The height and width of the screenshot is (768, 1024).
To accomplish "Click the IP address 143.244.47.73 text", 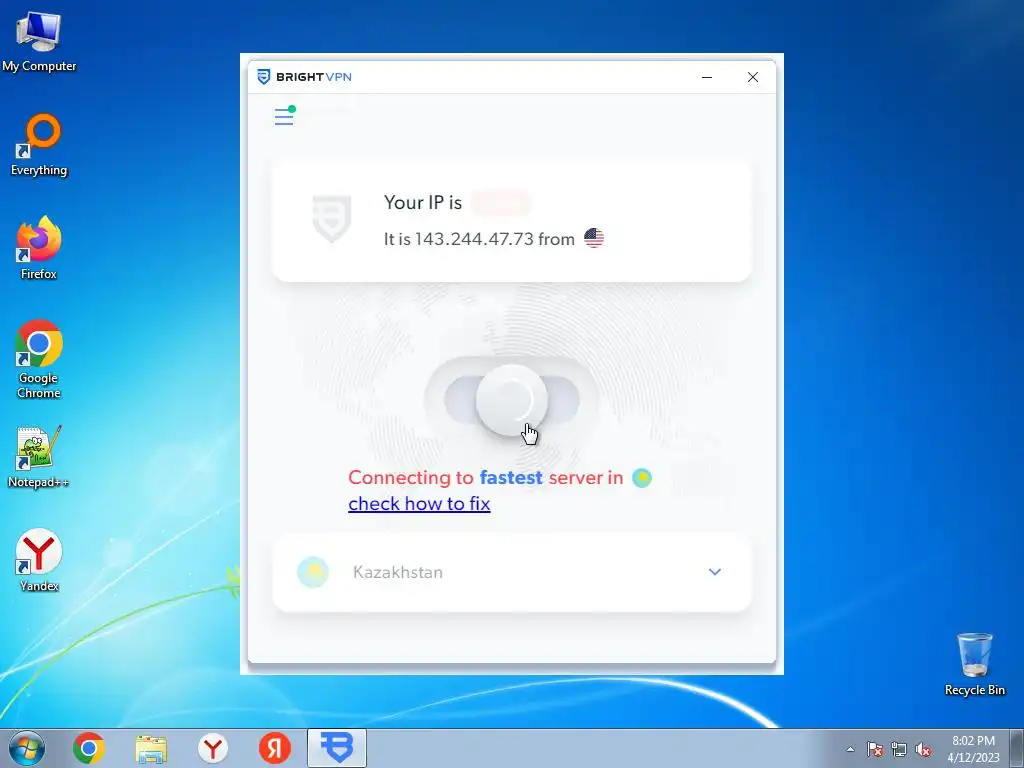I will [474, 239].
